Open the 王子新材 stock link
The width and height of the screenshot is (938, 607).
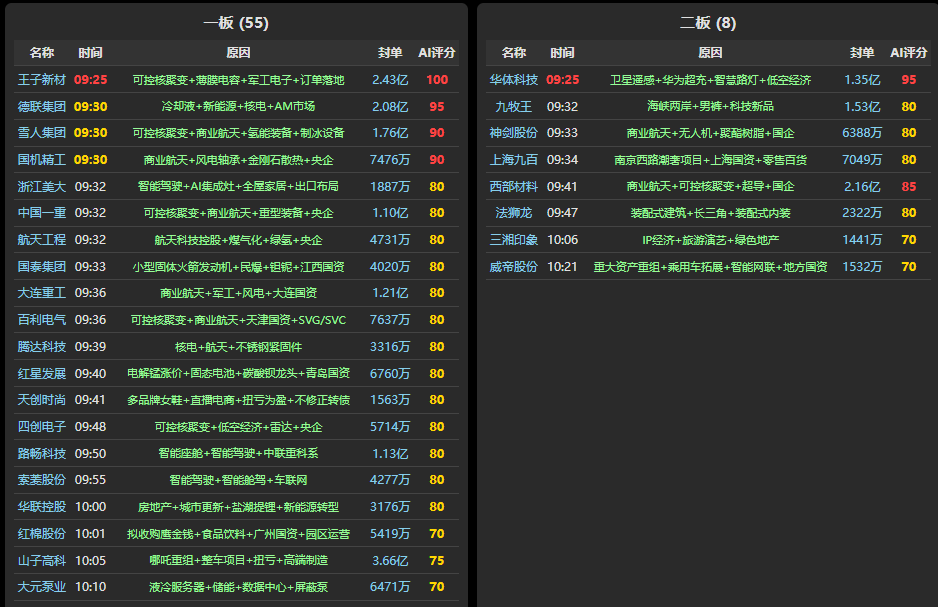point(42,79)
